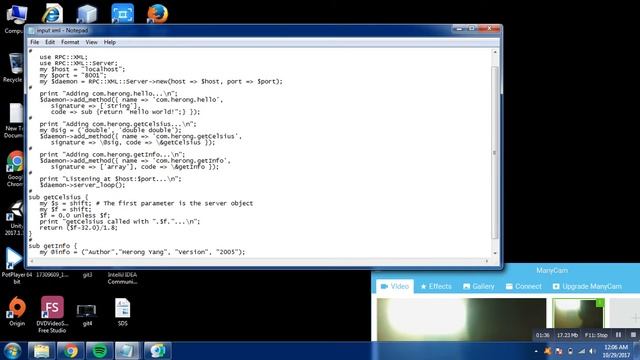Open the Notepad File menu

tap(35, 42)
